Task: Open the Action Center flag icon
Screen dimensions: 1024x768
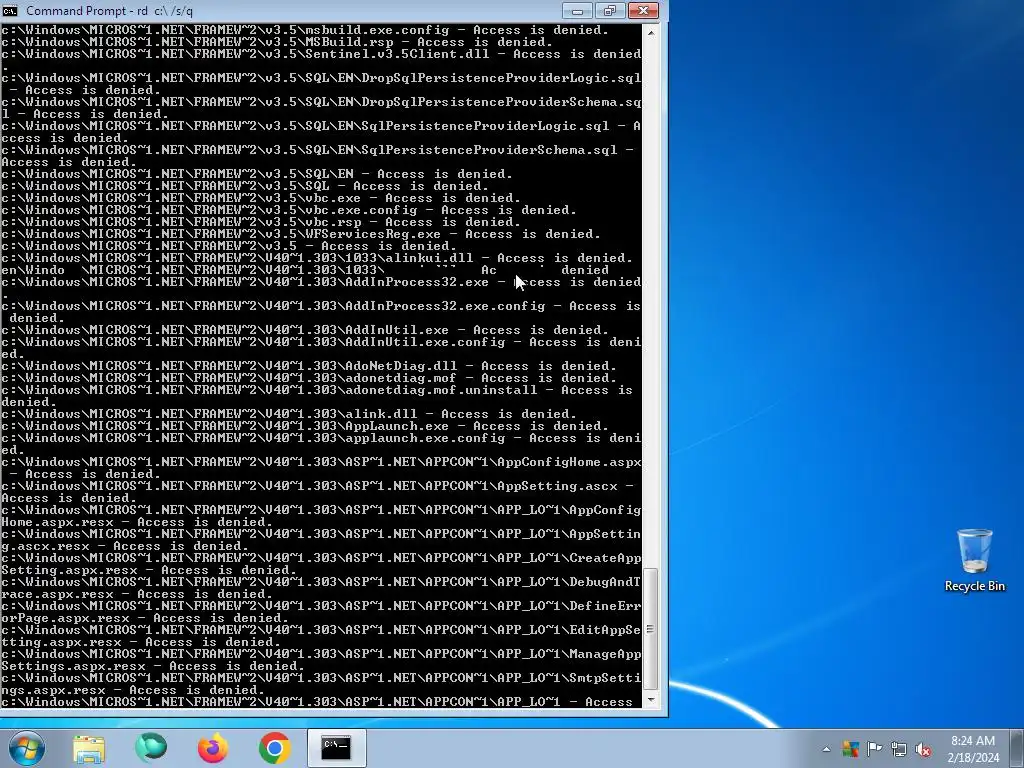Action: [x=874, y=749]
